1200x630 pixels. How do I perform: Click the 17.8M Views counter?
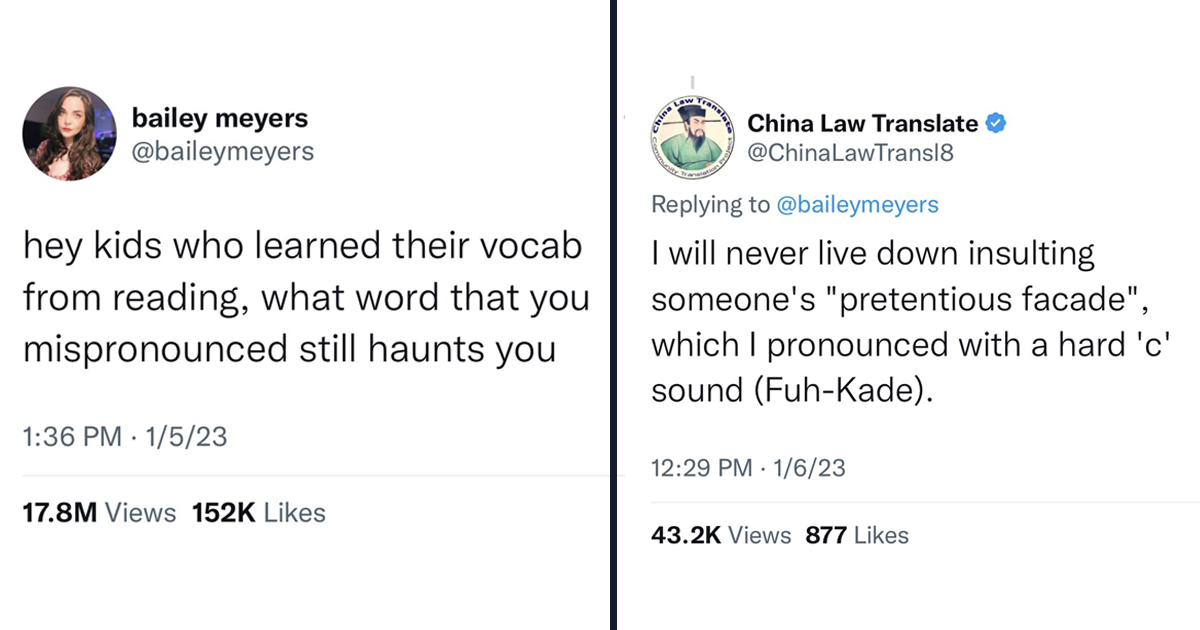(99, 512)
